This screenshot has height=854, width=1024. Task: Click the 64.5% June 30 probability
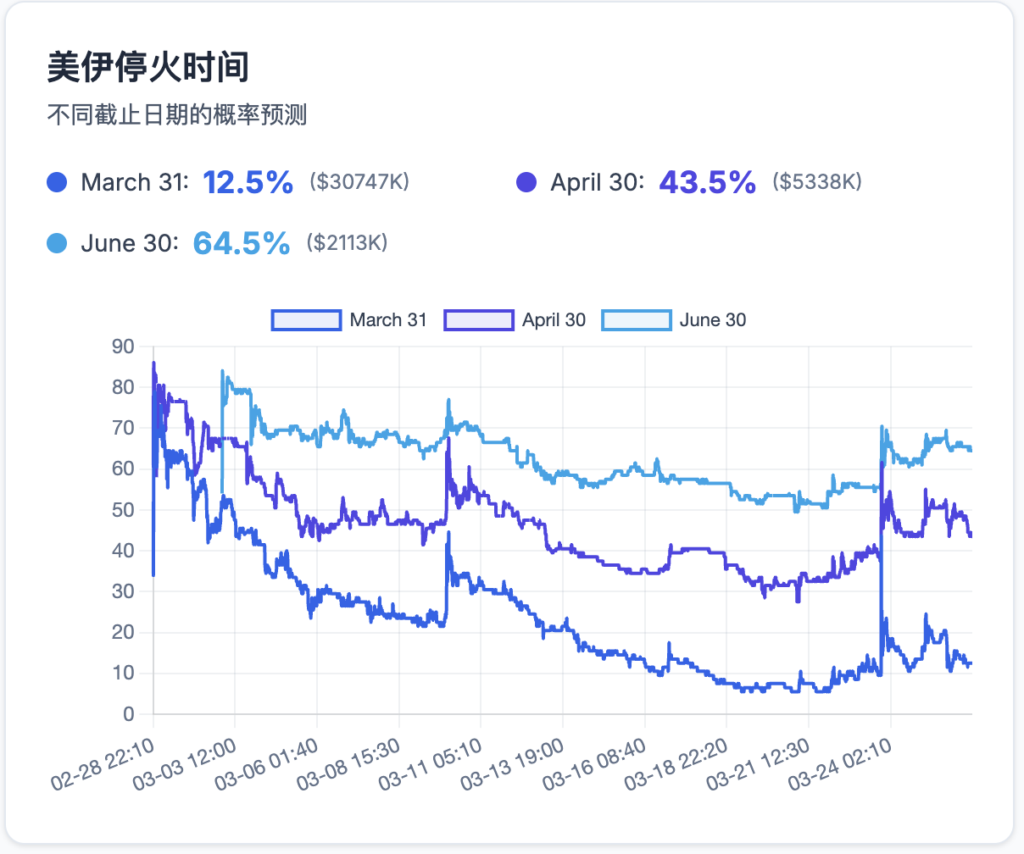[x=241, y=243]
